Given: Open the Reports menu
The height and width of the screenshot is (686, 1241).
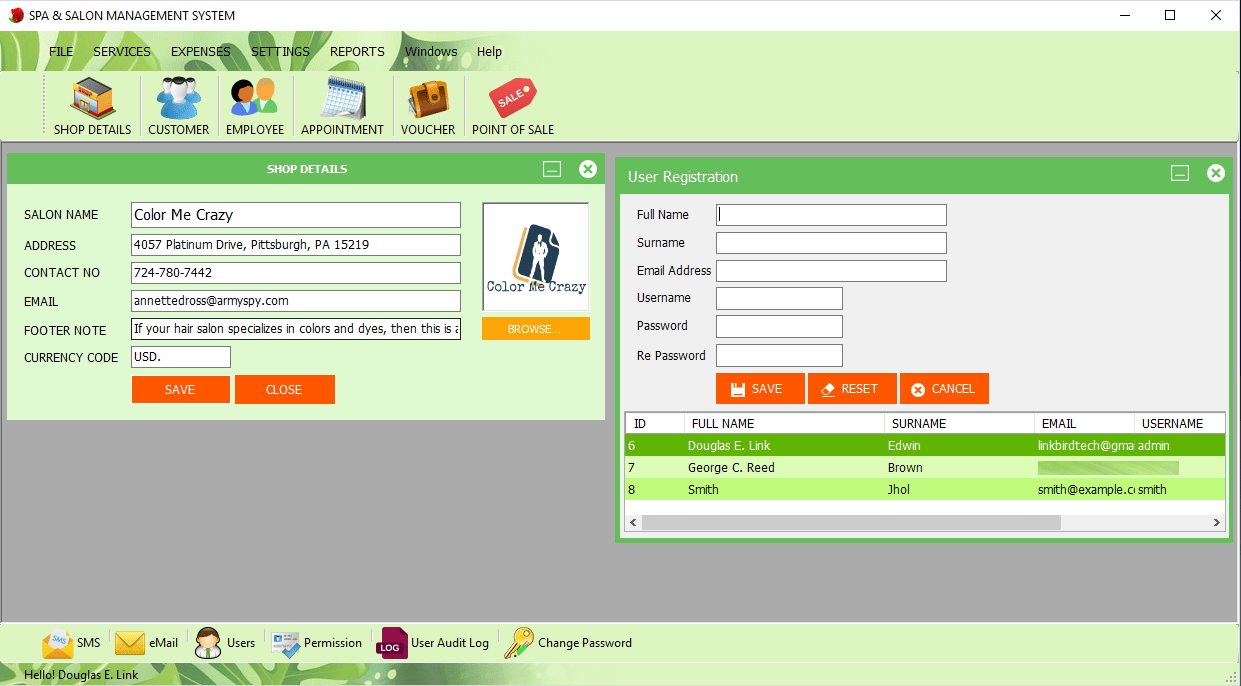Looking at the screenshot, I should pyautogui.click(x=356, y=51).
